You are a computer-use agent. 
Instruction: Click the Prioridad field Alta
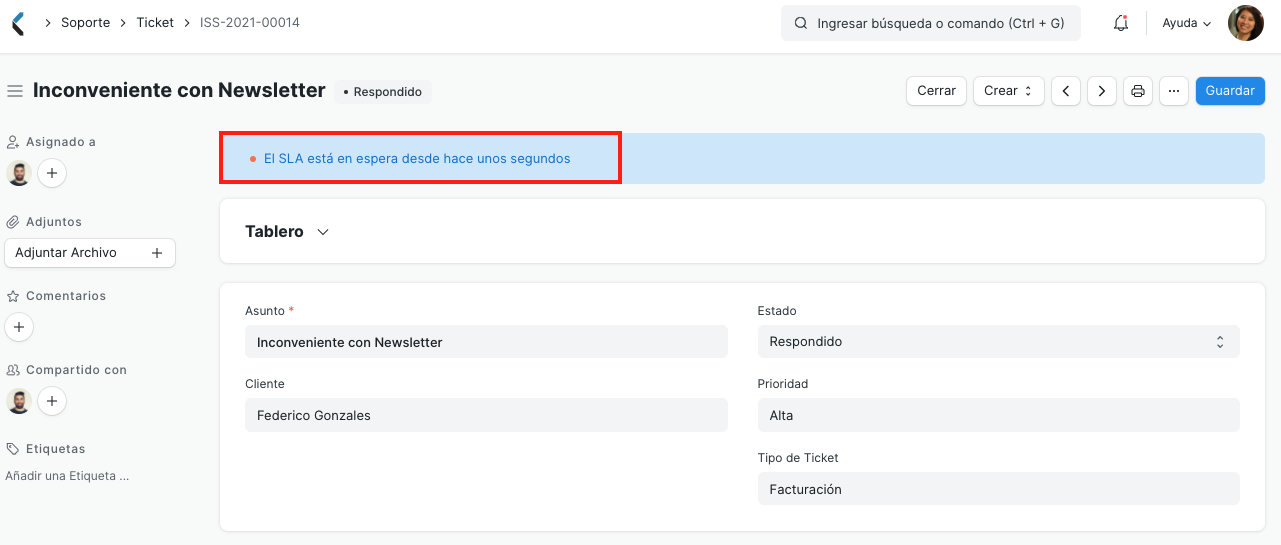coord(999,415)
